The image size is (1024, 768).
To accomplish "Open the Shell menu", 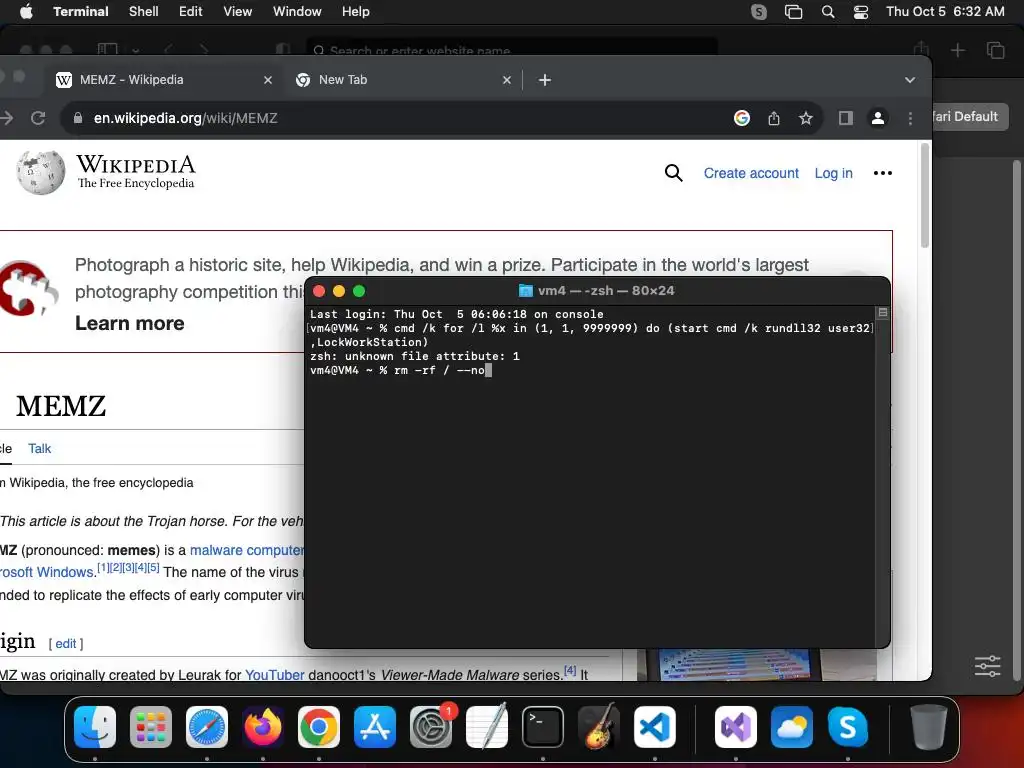I will (144, 12).
